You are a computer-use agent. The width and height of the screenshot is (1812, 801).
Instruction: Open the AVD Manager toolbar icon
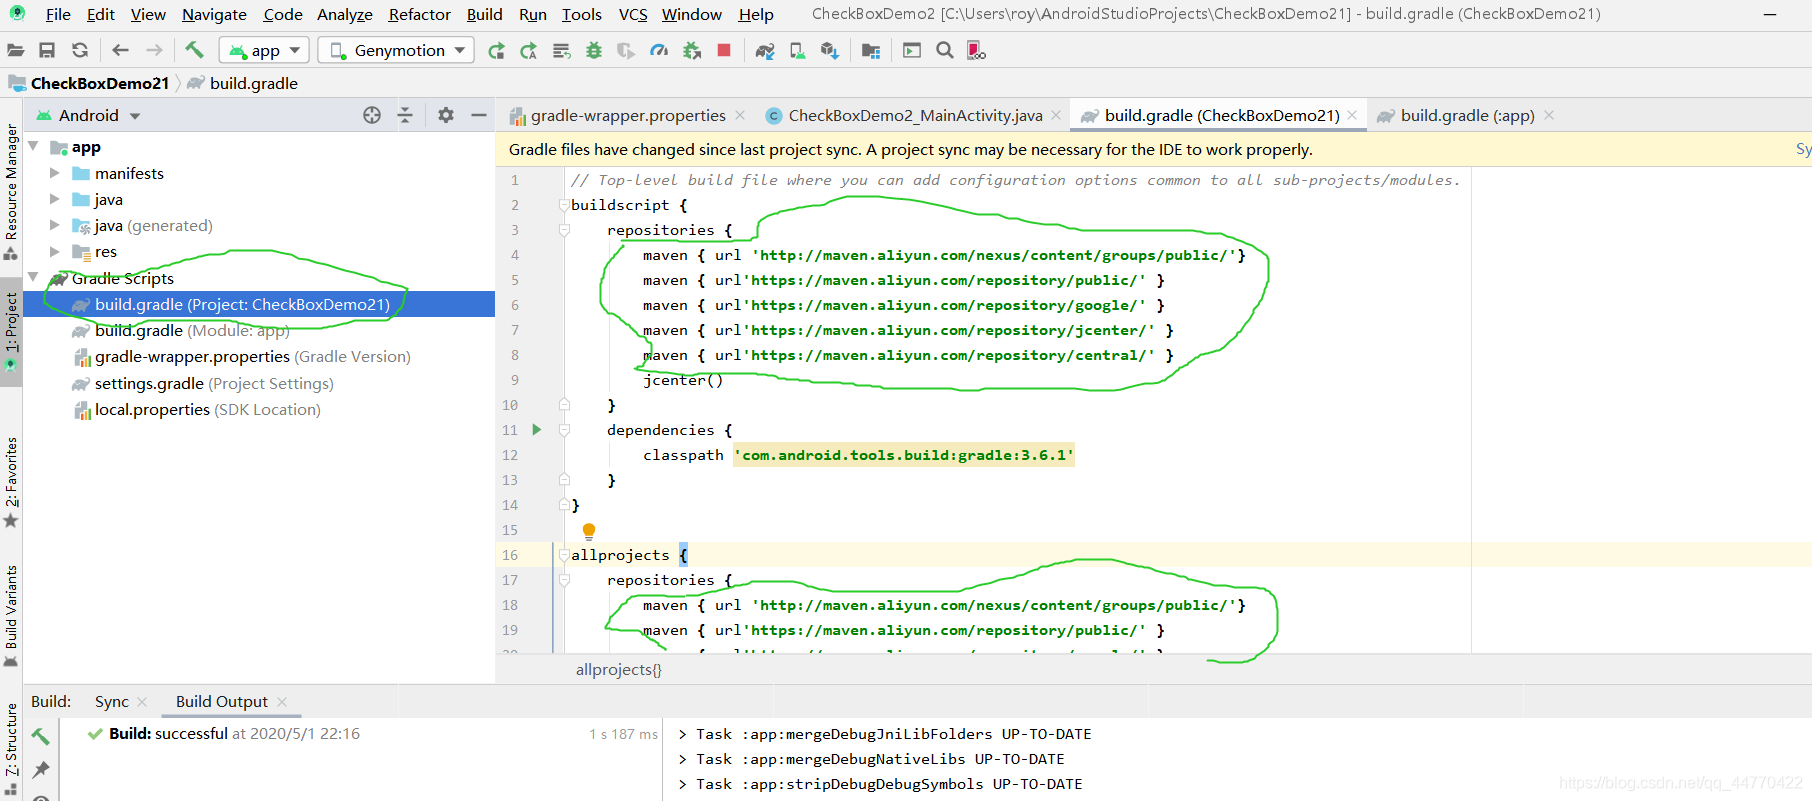(797, 50)
